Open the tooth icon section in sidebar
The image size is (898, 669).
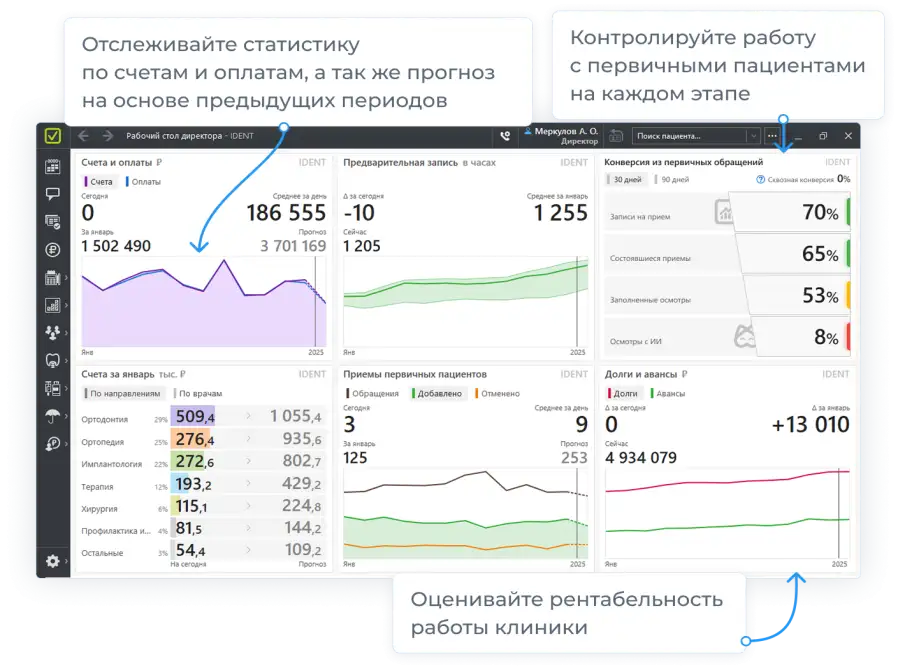coord(53,360)
